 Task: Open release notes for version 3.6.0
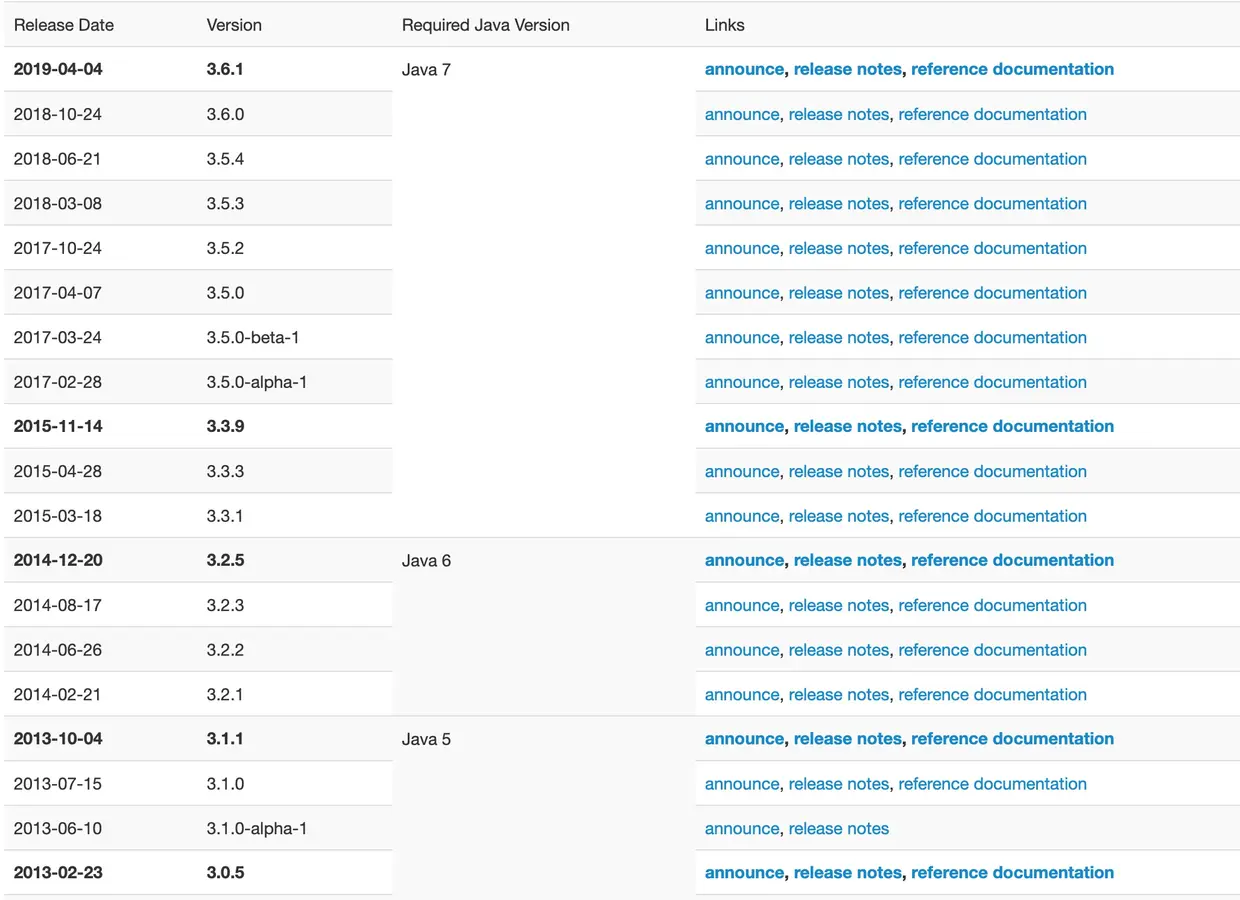(839, 114)
